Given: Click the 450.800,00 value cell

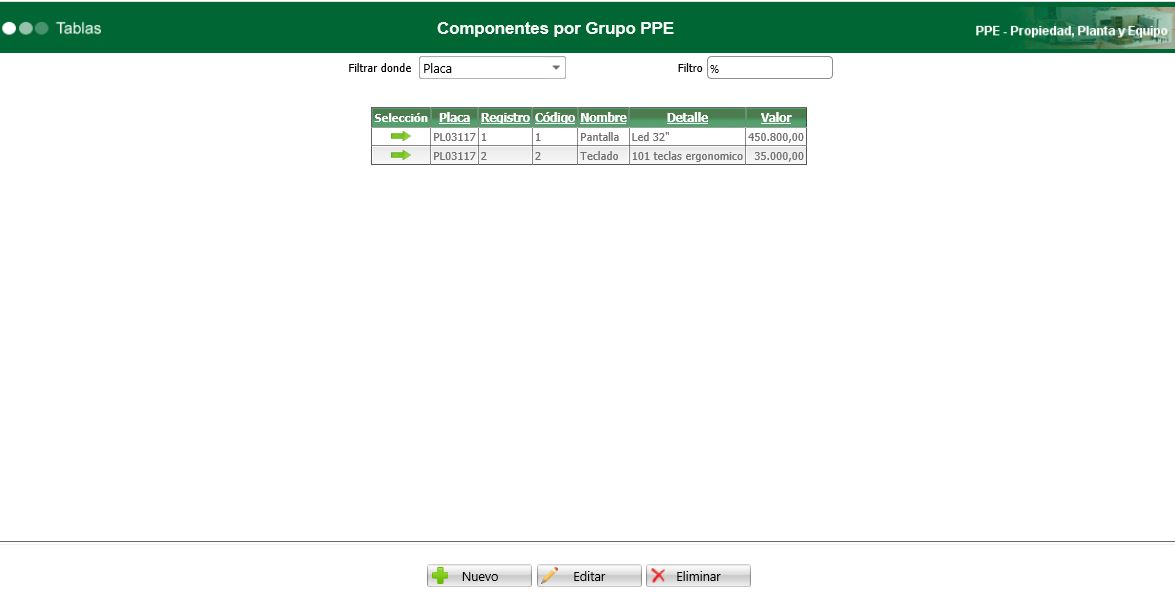Looking at the screenshot, I should (776, 137).
